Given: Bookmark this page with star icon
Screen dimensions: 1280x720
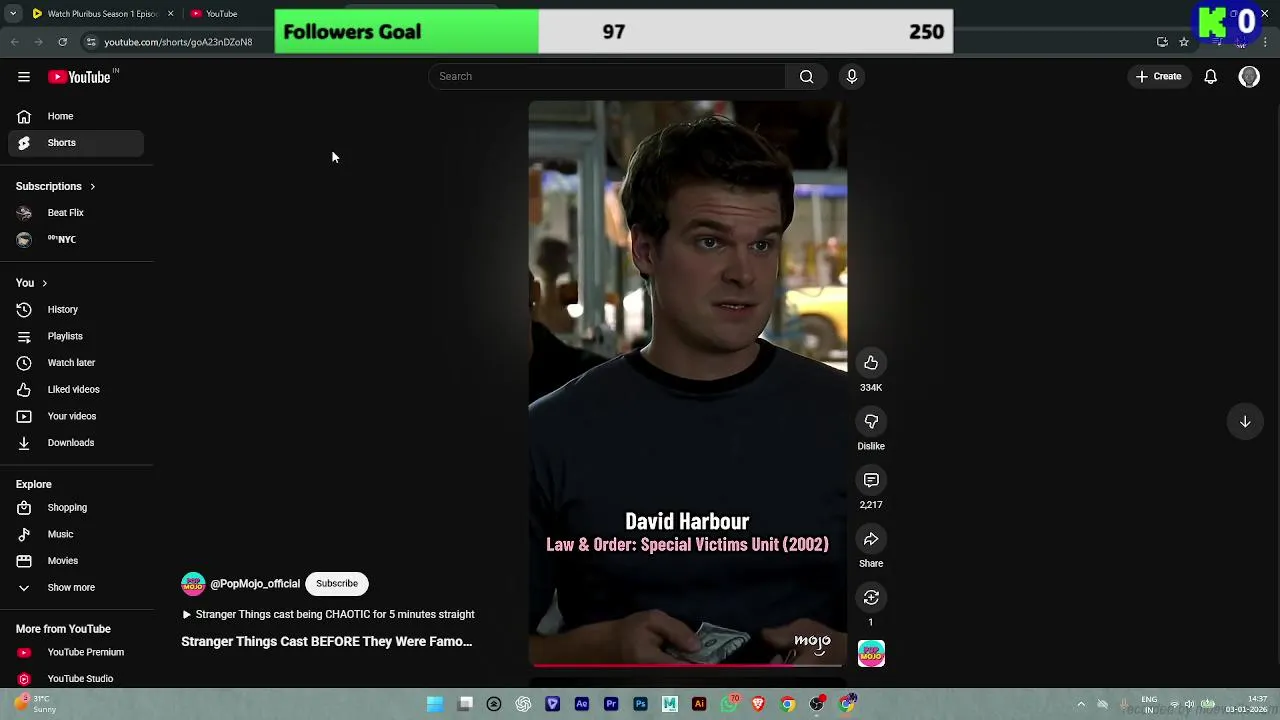Looking at the screenshot, I should point(1184,42).
